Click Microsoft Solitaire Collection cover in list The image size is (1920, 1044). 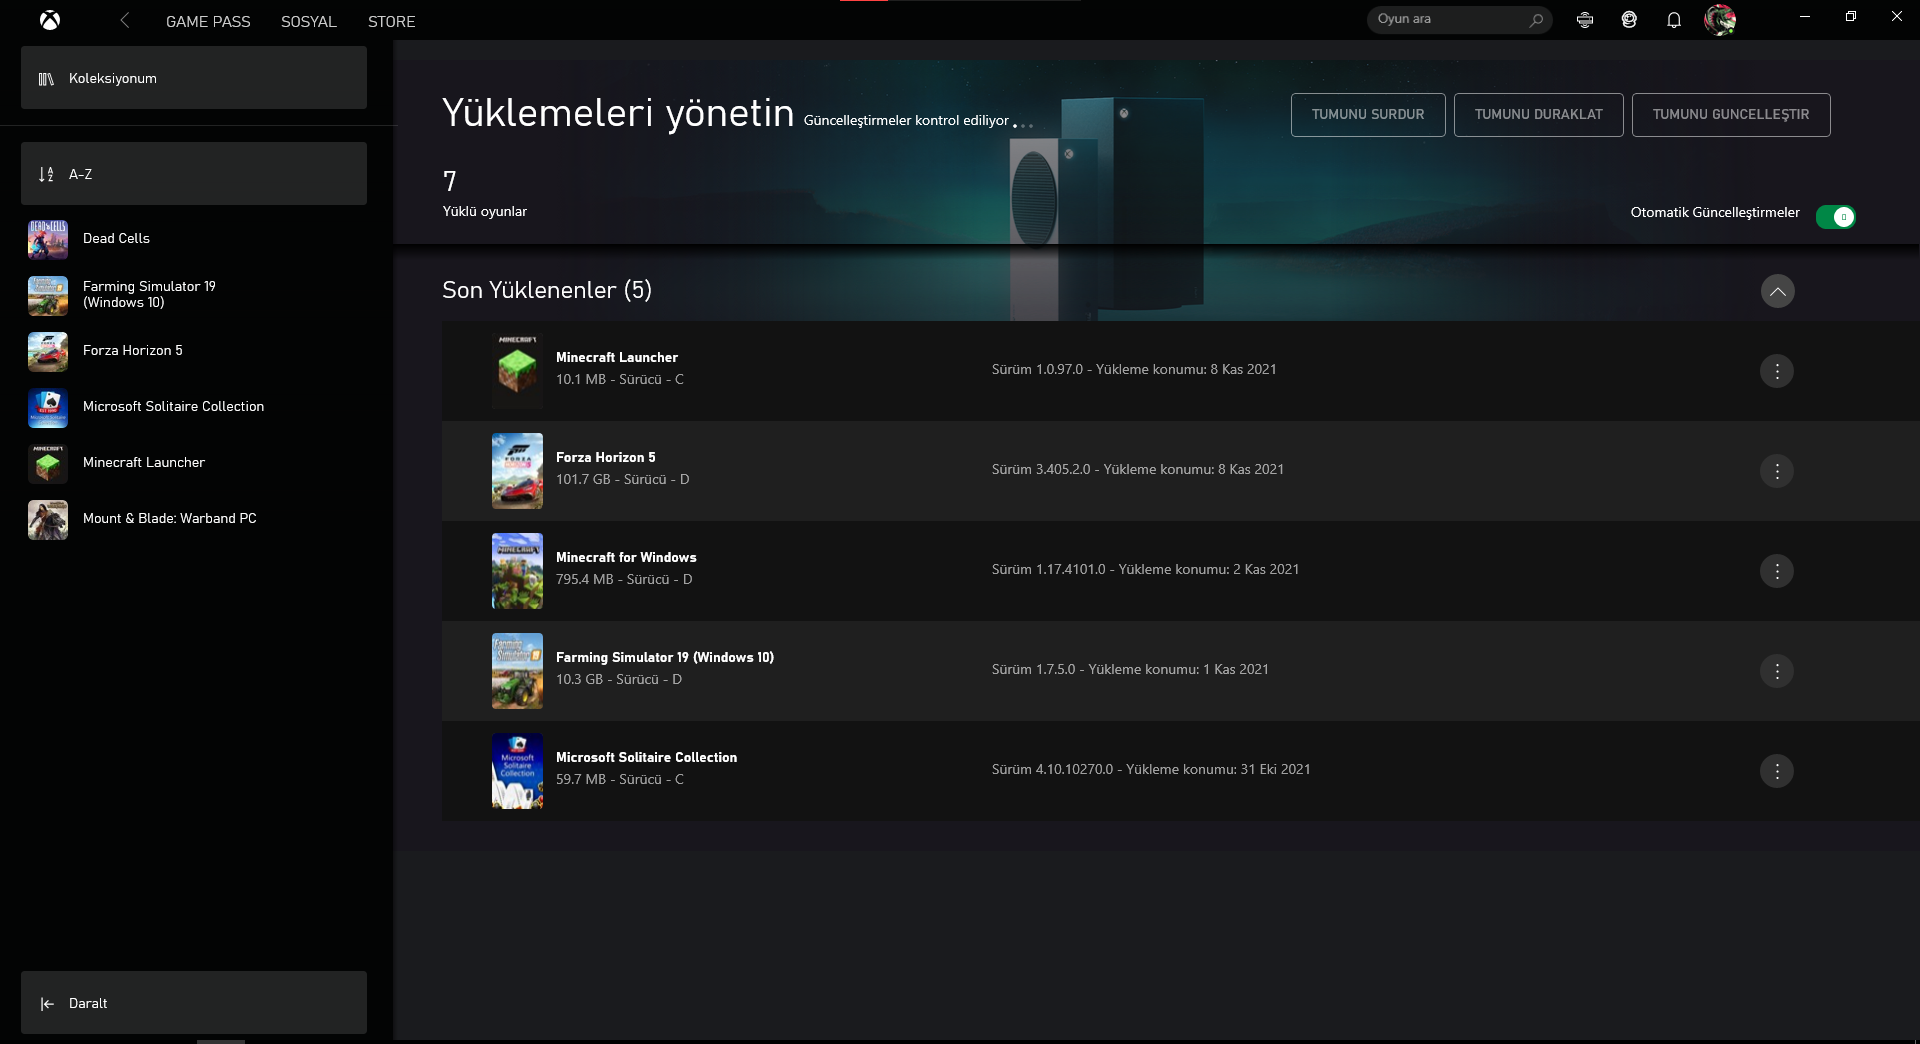pos(517,771)
